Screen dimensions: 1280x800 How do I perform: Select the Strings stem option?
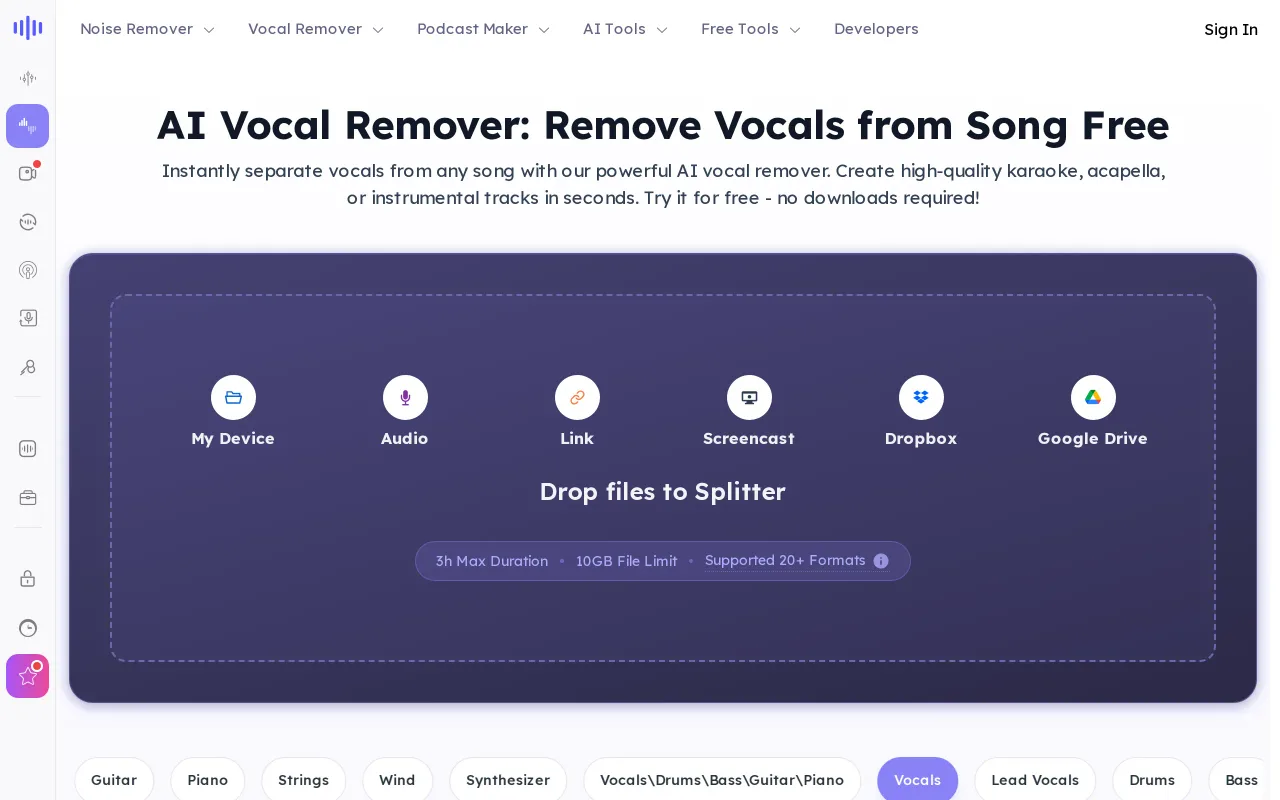304,780
